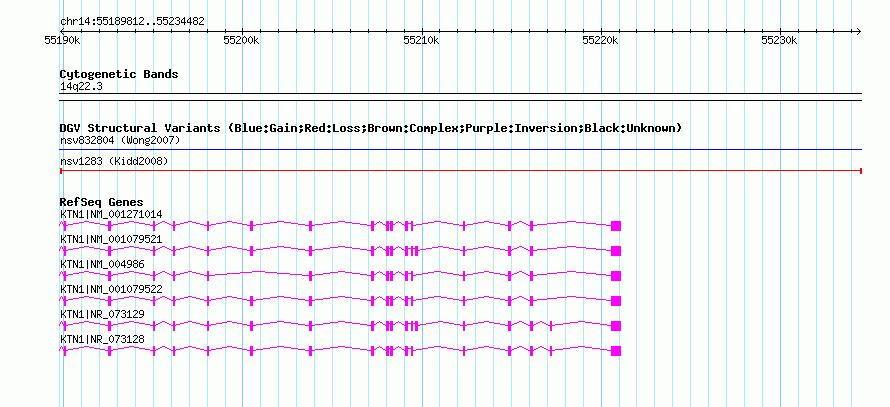Click the red loss variant bar
890x407 pixels.
click(461, 171)
